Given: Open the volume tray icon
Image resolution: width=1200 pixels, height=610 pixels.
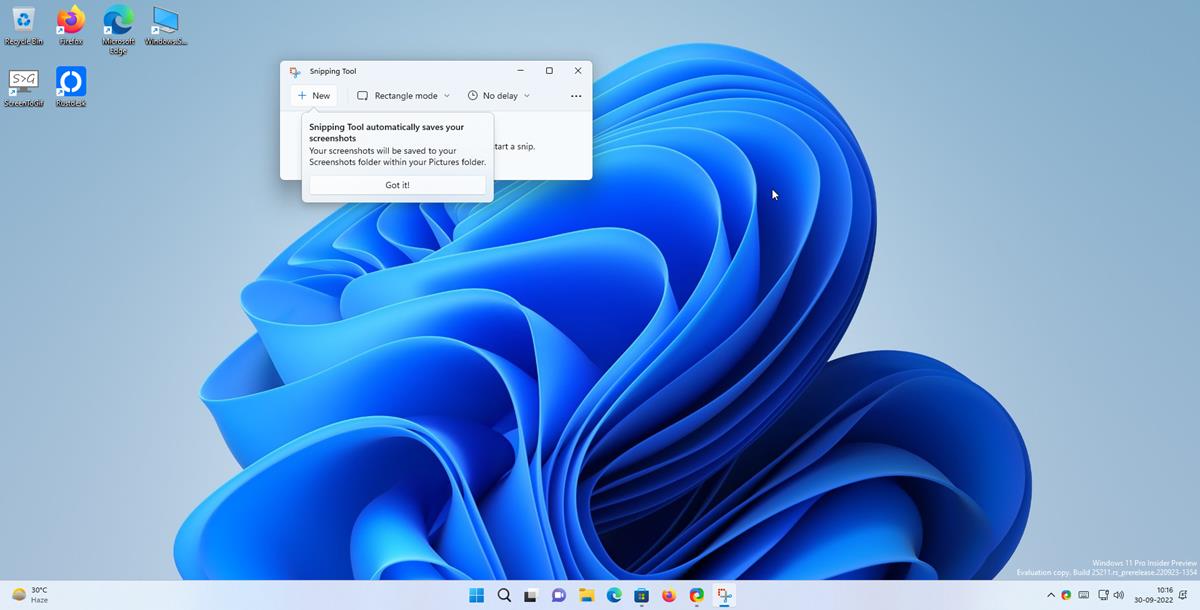Looking at the screenshot, I should click(1119, 595).
